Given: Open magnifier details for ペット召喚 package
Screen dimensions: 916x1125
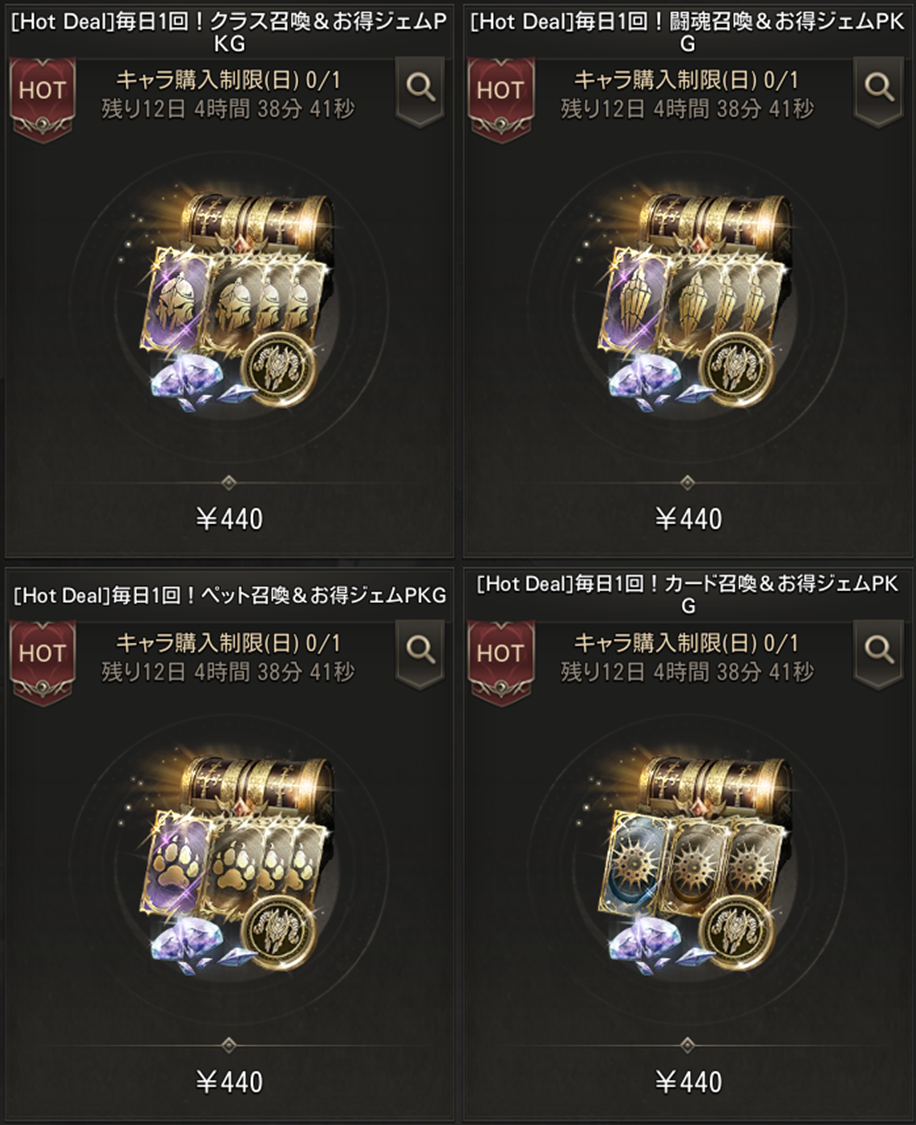Looking at the screenshot, I should click(420, 654).
